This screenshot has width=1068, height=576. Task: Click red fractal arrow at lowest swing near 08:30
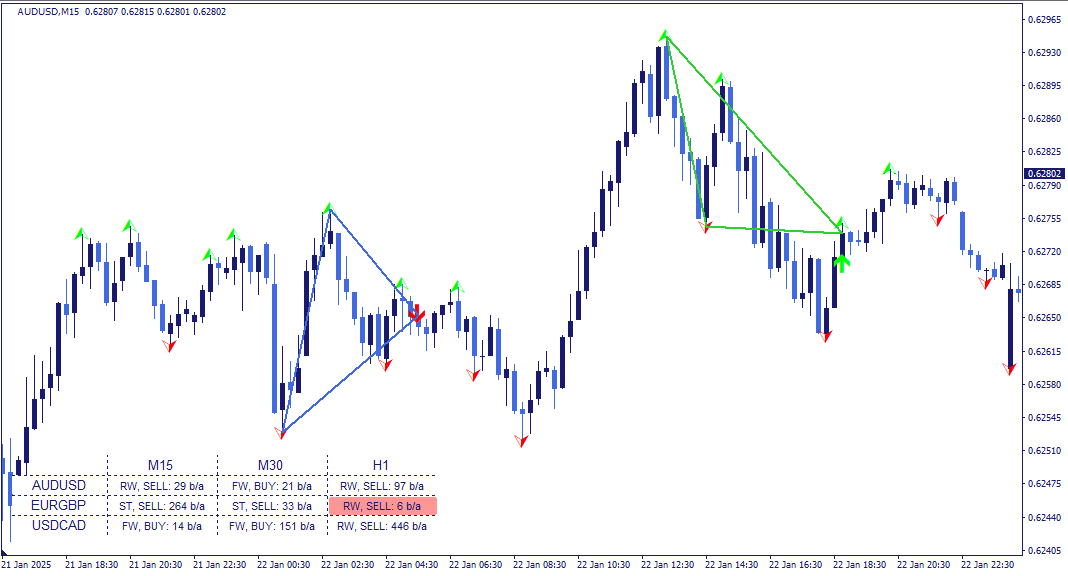click(522, 441)
